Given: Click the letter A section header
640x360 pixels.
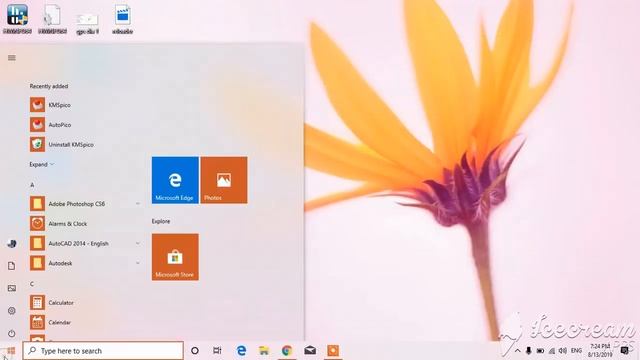Looking at the screenshot, I should 32,185.
